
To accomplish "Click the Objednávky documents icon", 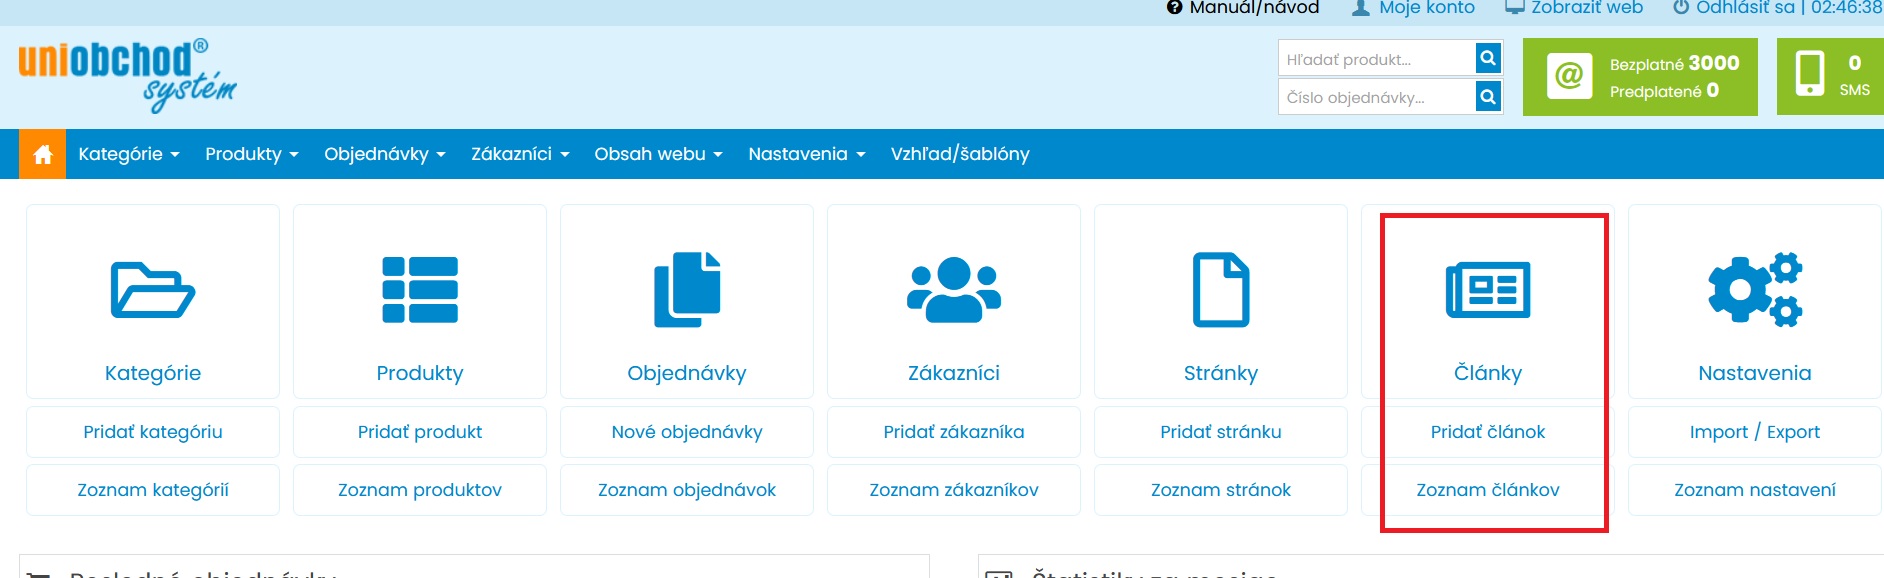I will pyautogui.click(x=687, y=290).
